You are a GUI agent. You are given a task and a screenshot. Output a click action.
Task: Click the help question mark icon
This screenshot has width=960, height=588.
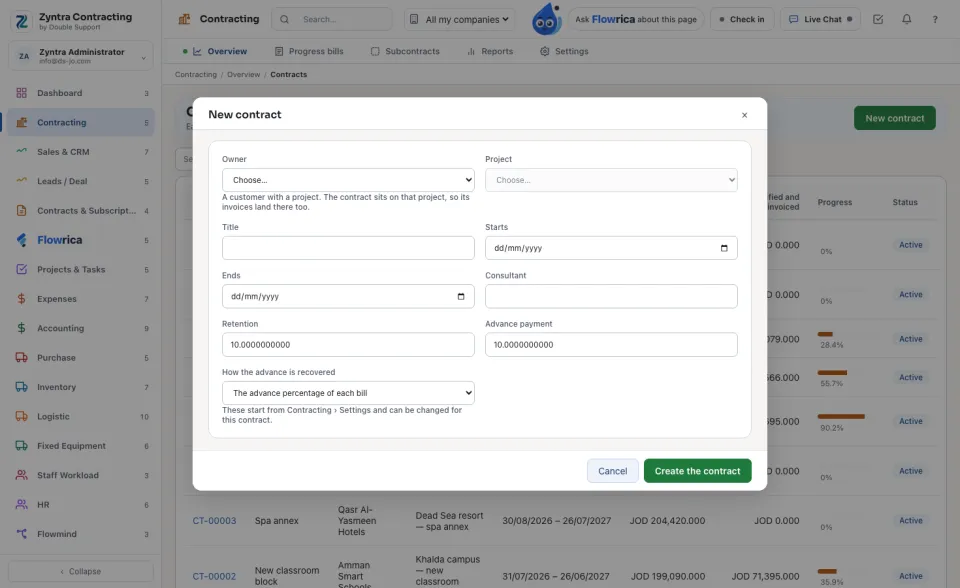pos(935,19)
